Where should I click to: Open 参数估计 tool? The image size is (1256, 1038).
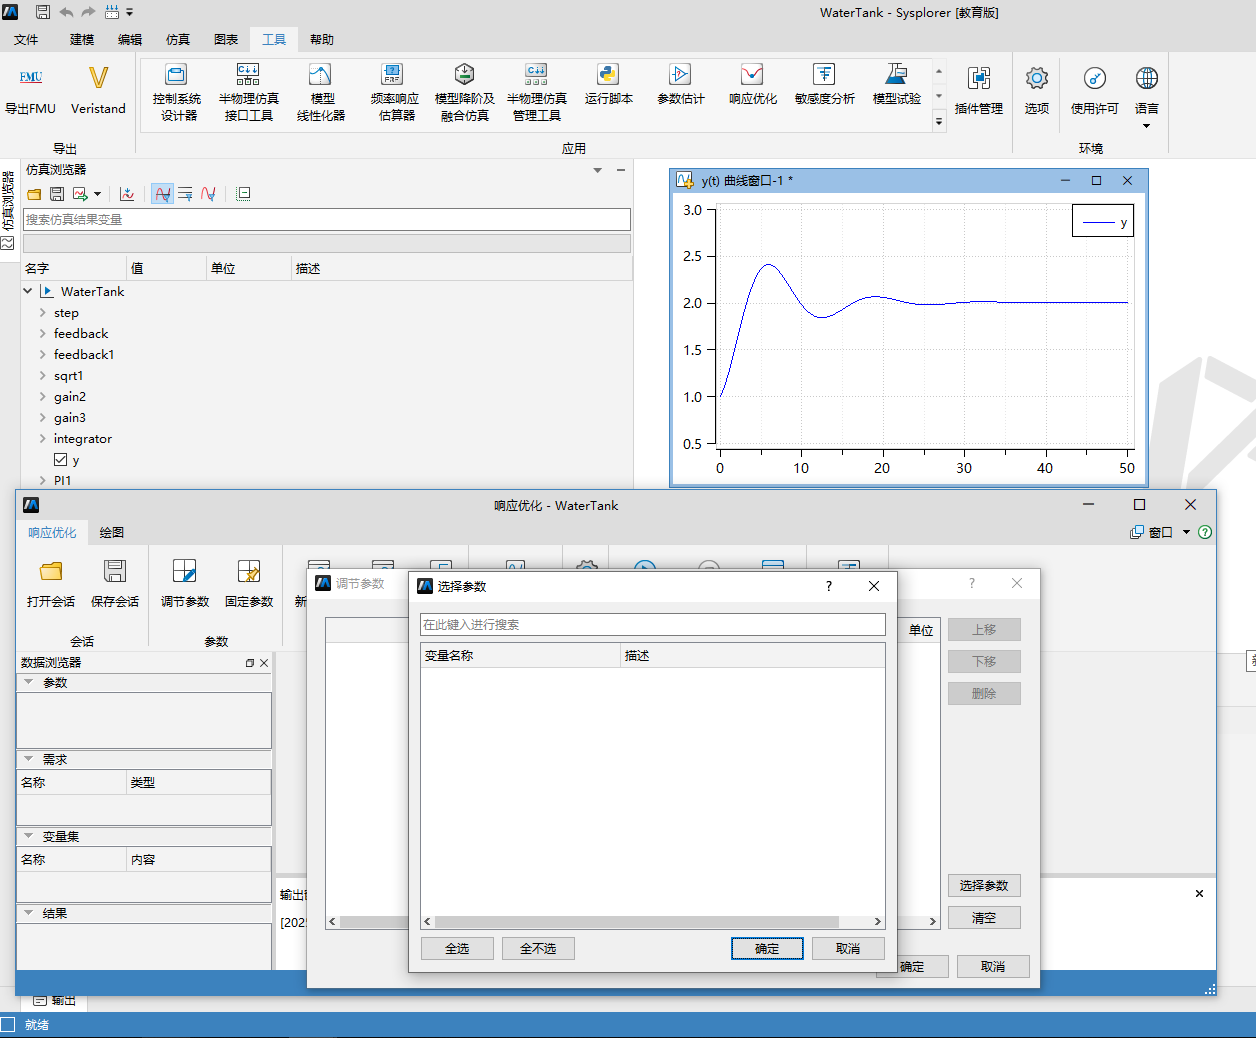tap(680, 84)
